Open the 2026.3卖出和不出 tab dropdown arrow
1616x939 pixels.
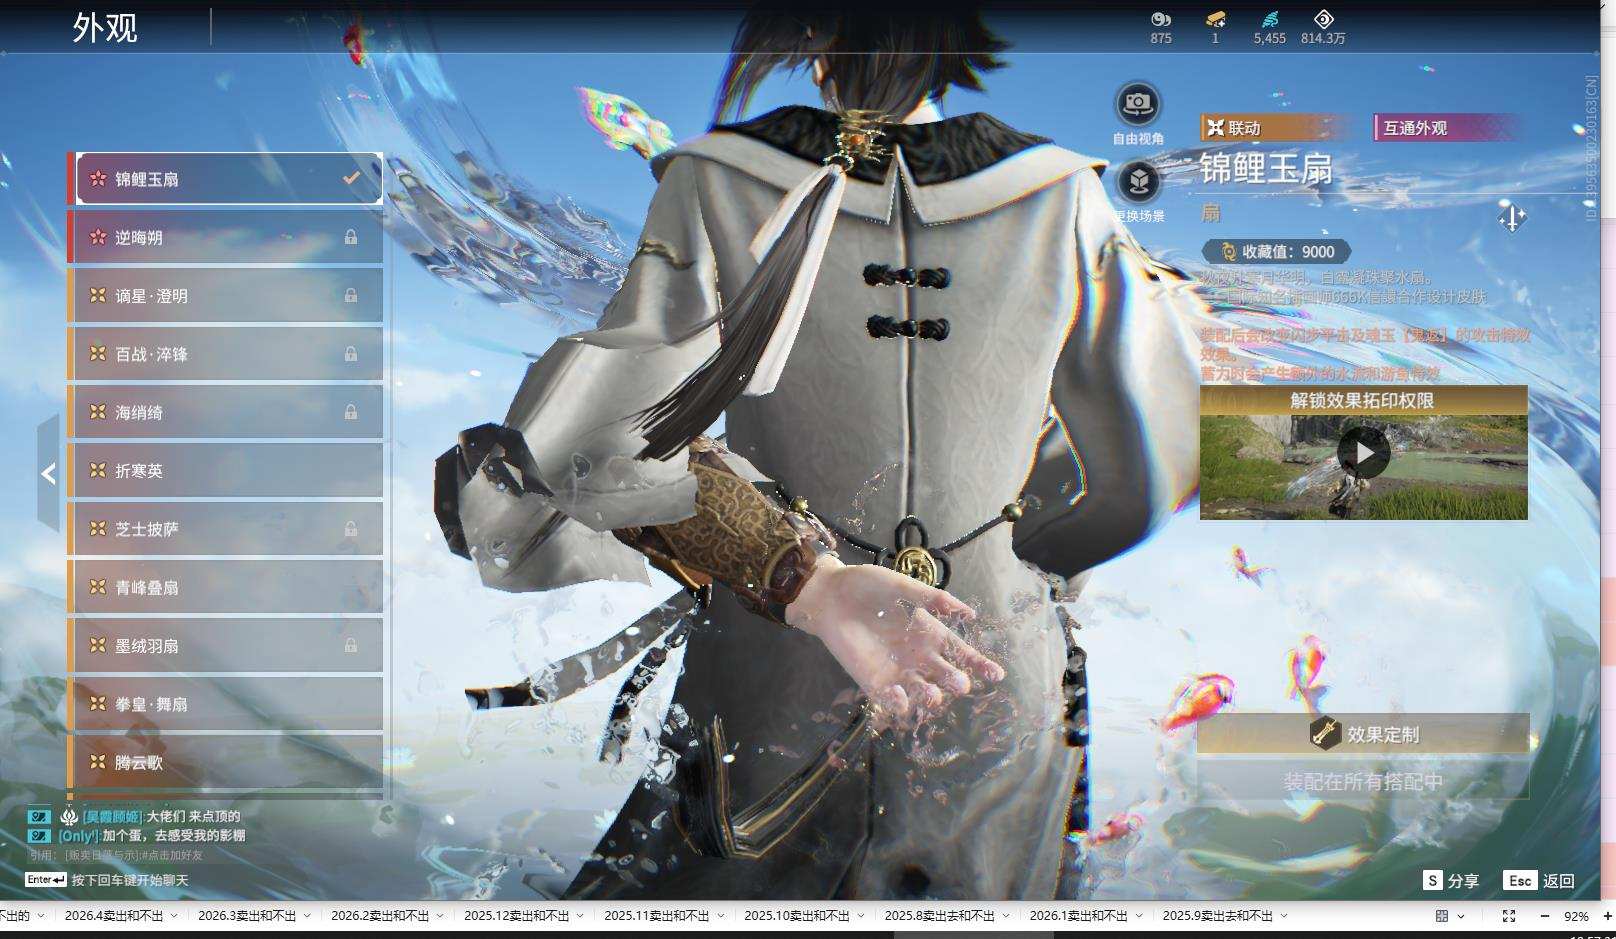coord(307,916)
